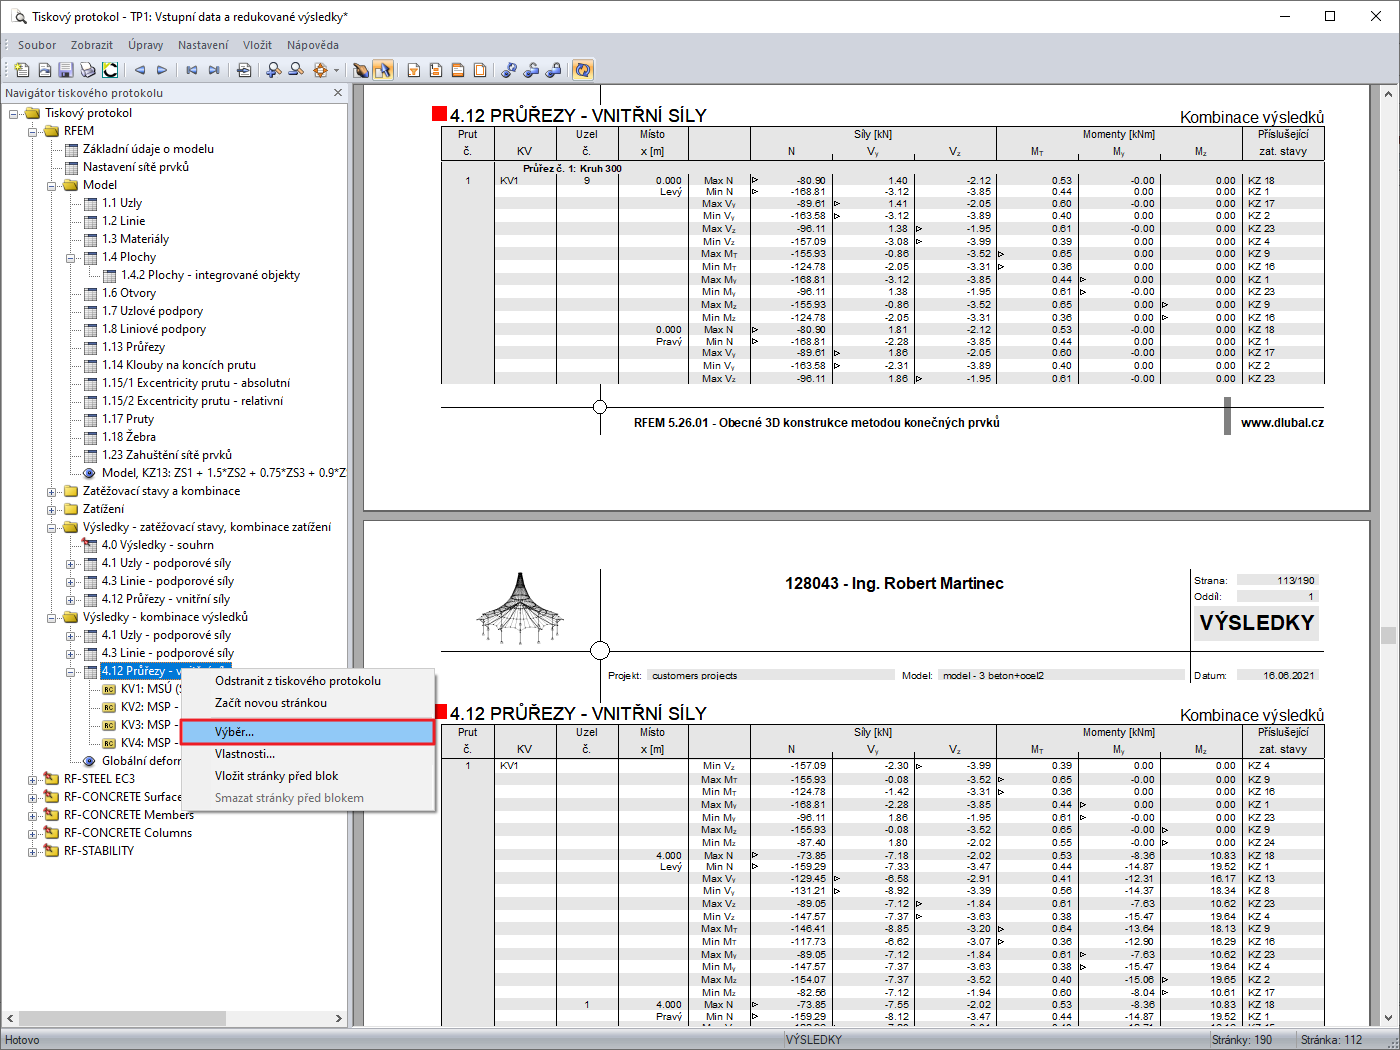The image size is (1400, 1050).
Task: Open the Vložit menu
Action: pos(258,45)
